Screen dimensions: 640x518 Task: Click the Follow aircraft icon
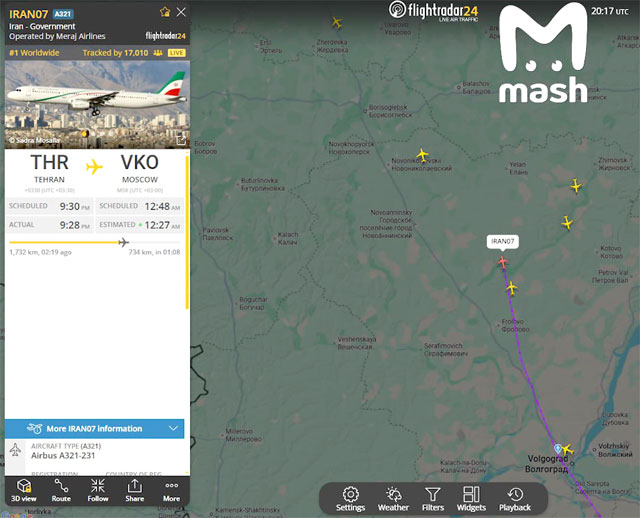98,490
